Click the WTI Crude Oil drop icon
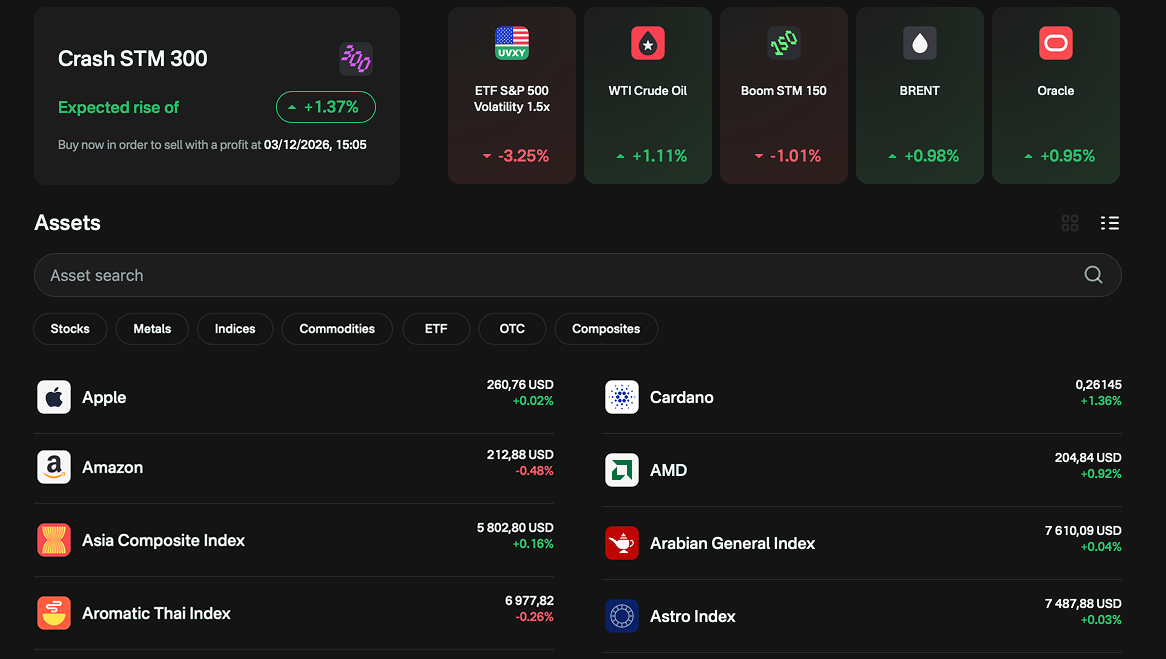This screenshot has height=659, width=1166. pos(648,43)
